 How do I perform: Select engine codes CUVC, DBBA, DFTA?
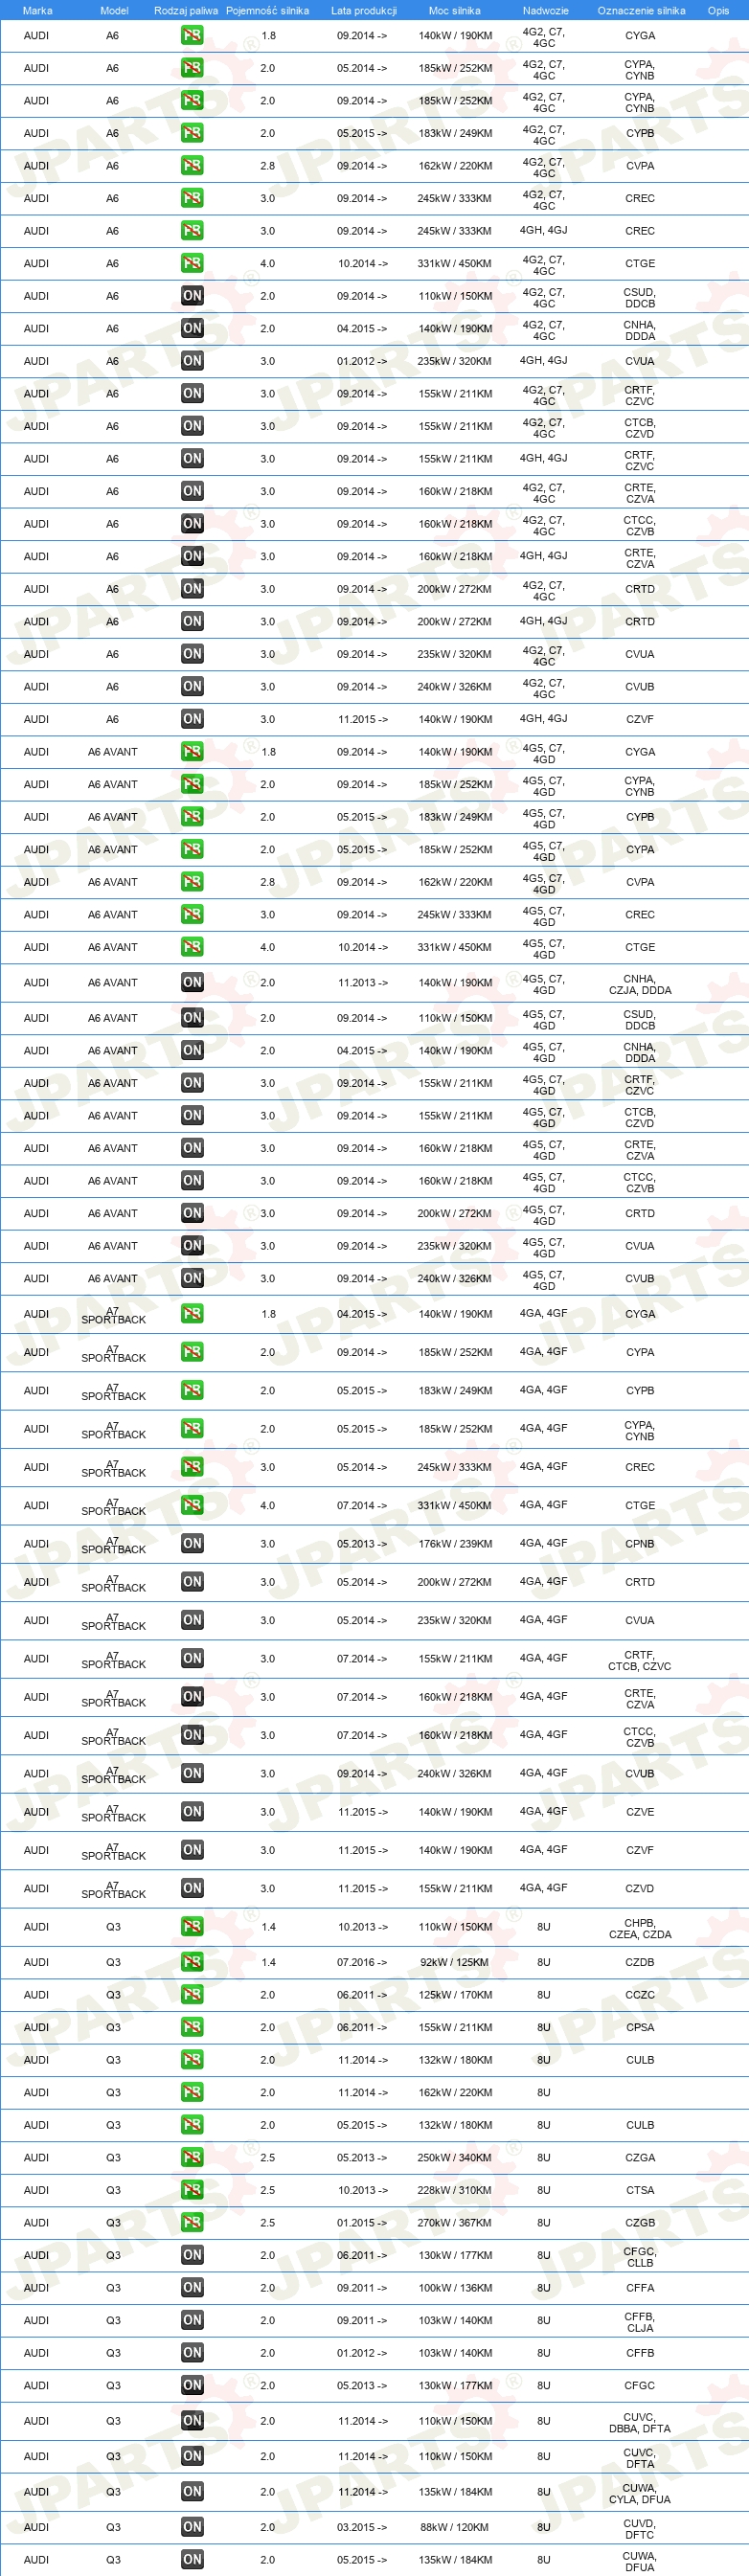[640, 2422]
